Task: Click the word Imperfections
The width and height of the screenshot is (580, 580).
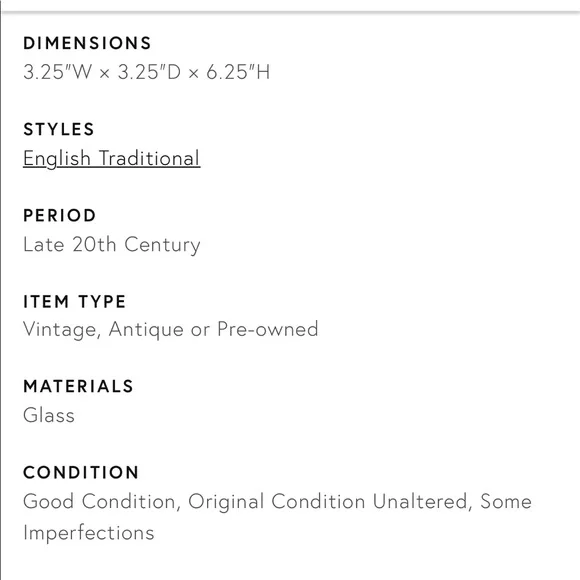Action: (88, 533)
